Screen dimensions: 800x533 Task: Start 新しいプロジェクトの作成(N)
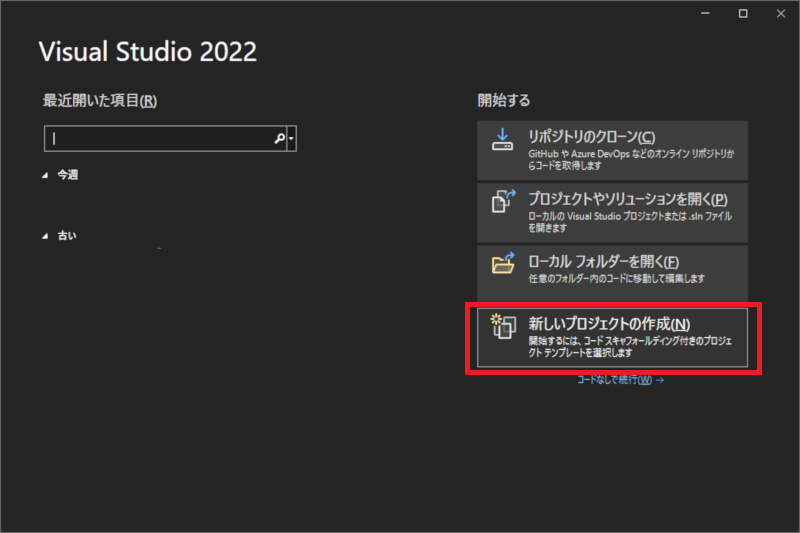coord(612,338)
